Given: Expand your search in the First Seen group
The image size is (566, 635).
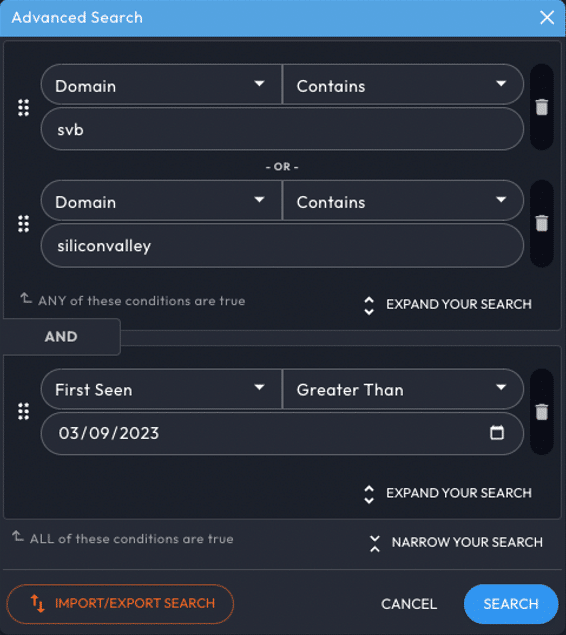Looking at the screenshot, I should pyautogui.click(x=448, y=494).
